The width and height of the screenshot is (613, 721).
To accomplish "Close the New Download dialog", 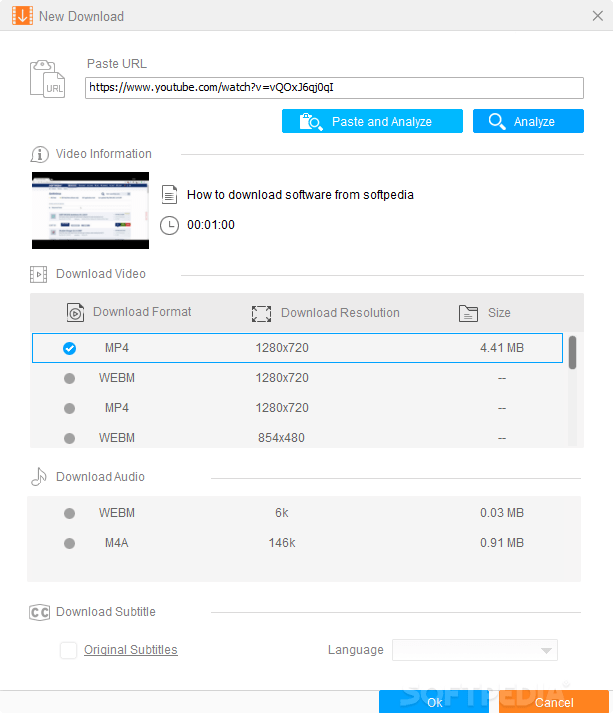I will (x=597, y=16).
